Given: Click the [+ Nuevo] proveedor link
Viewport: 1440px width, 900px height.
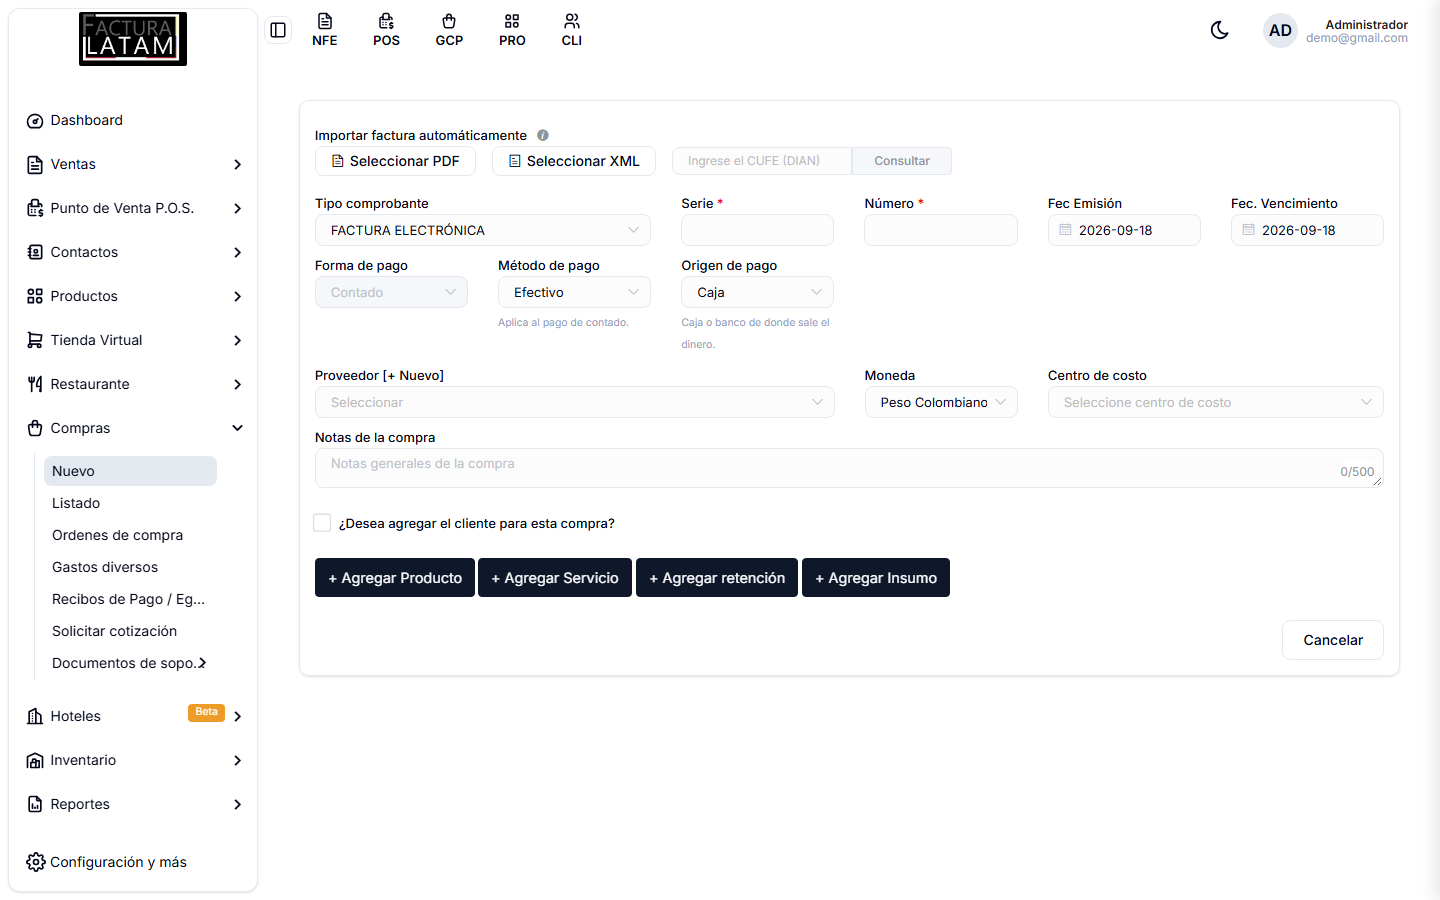Looking at the screenshot, I should coord(413,376).
